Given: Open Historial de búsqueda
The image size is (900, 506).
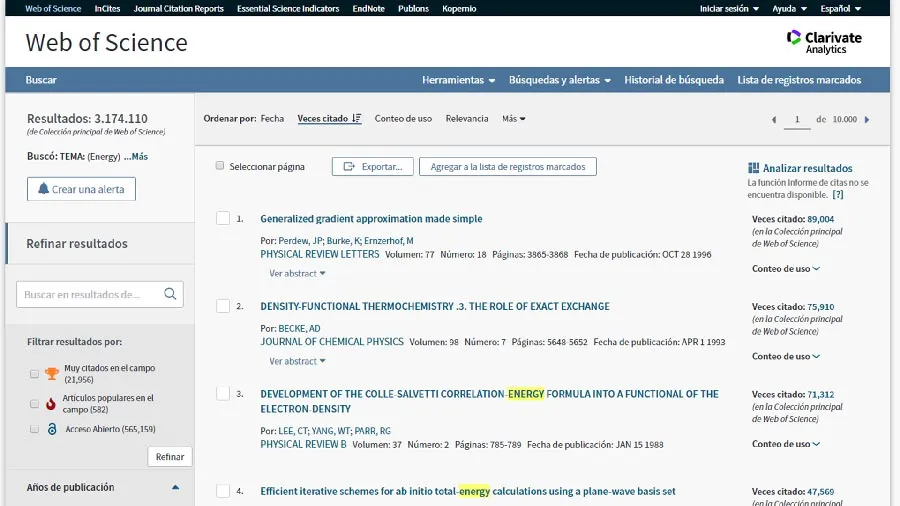Looking at the screenshot, I should click(x=674, y=80).
